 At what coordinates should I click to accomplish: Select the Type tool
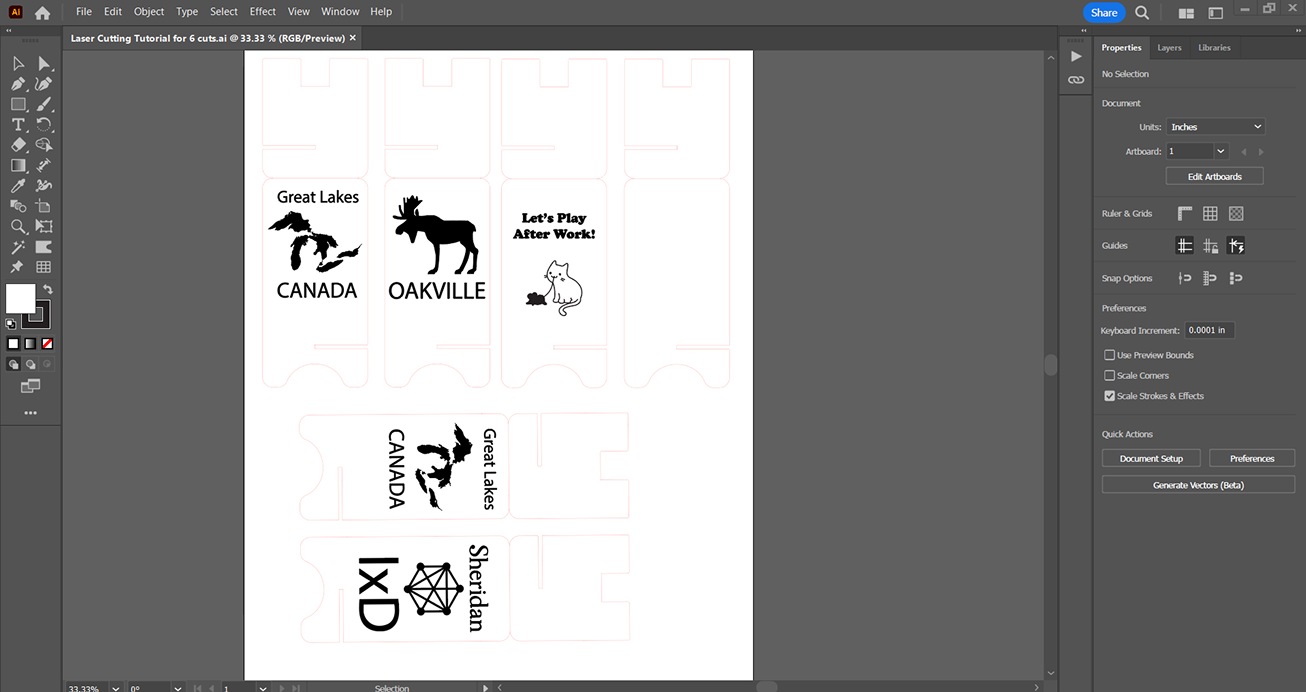click(x=18, y=125)
